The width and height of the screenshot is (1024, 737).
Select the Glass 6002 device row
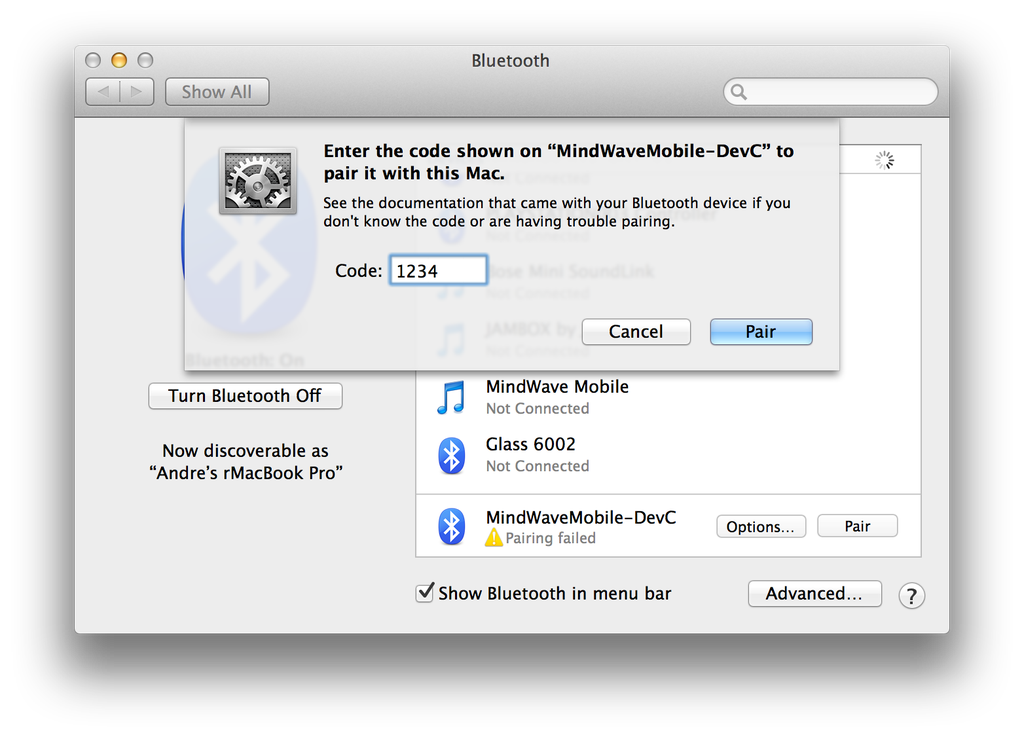[x=668, y=455]
